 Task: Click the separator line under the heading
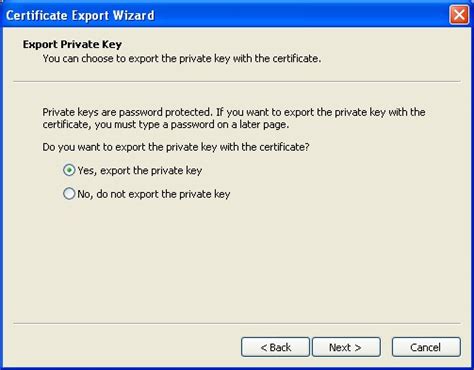[x=237, y=81]
